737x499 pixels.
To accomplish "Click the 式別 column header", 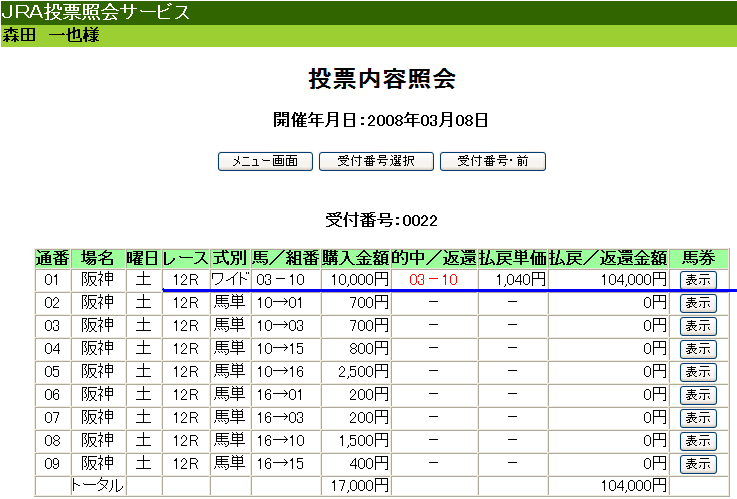I will [230, 258].
